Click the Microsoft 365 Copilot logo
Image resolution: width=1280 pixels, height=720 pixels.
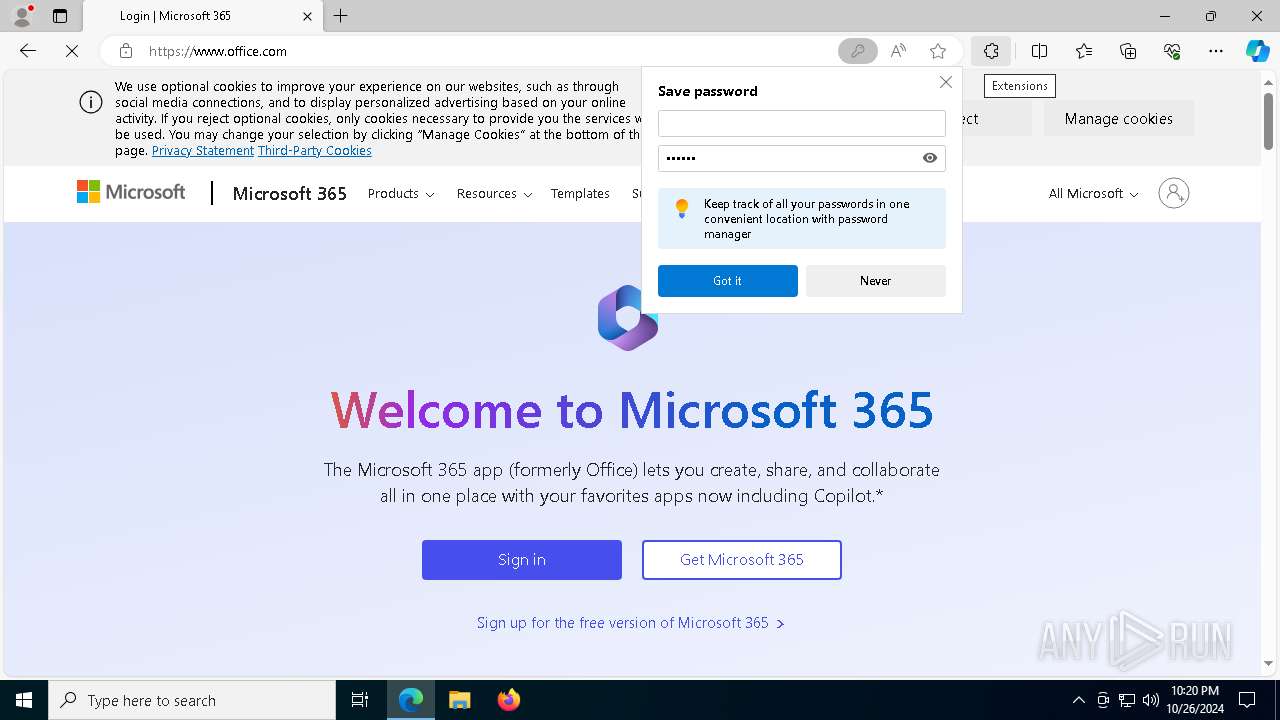pos(628,318)
